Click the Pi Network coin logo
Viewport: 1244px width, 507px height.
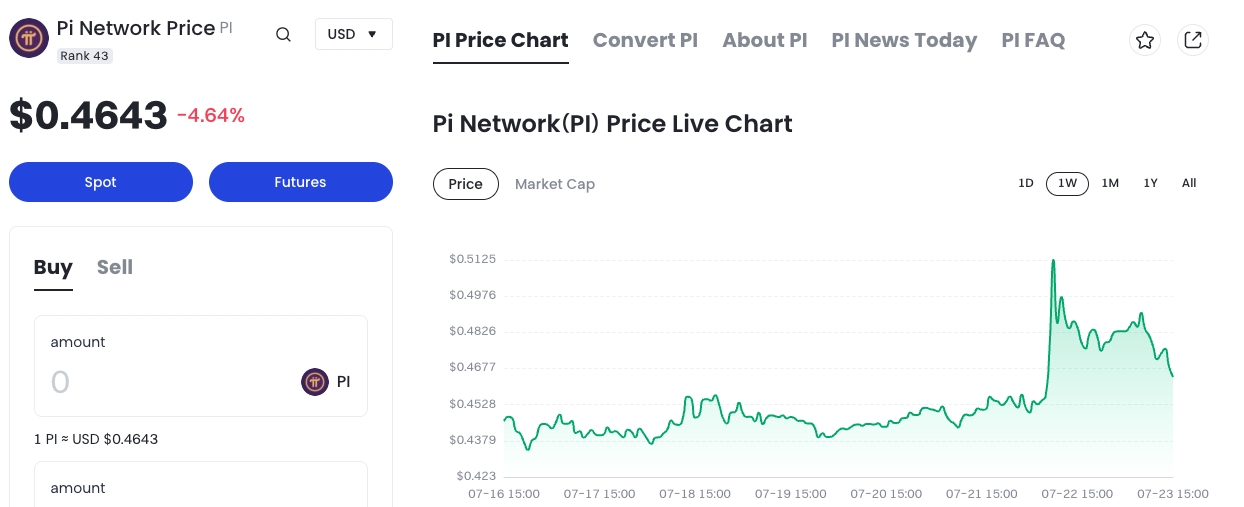(29, 38)
